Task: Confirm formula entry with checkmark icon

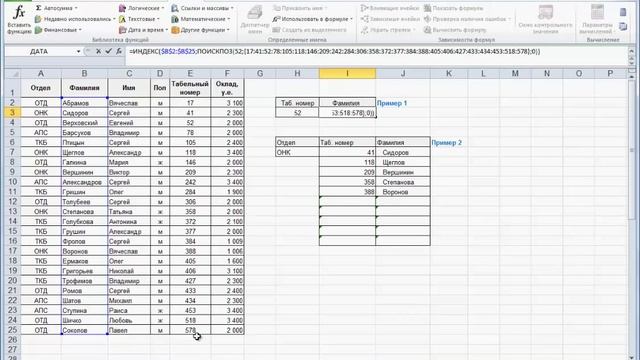Action: point(108,51)
